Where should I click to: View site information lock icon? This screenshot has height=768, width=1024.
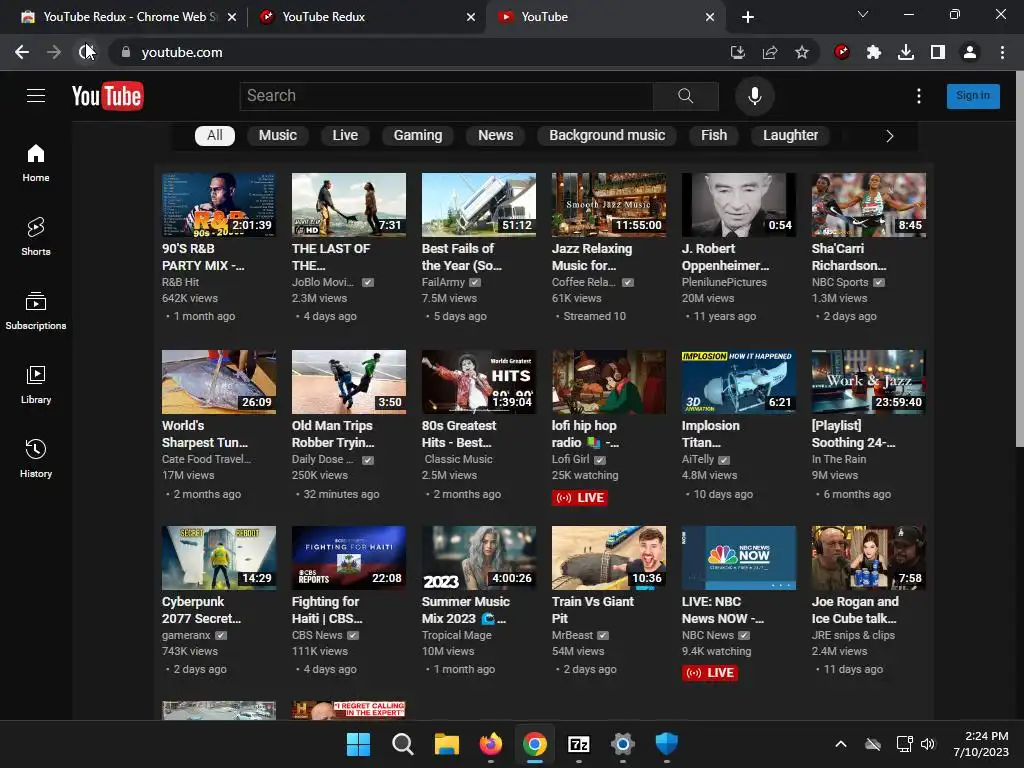[125, 52]
